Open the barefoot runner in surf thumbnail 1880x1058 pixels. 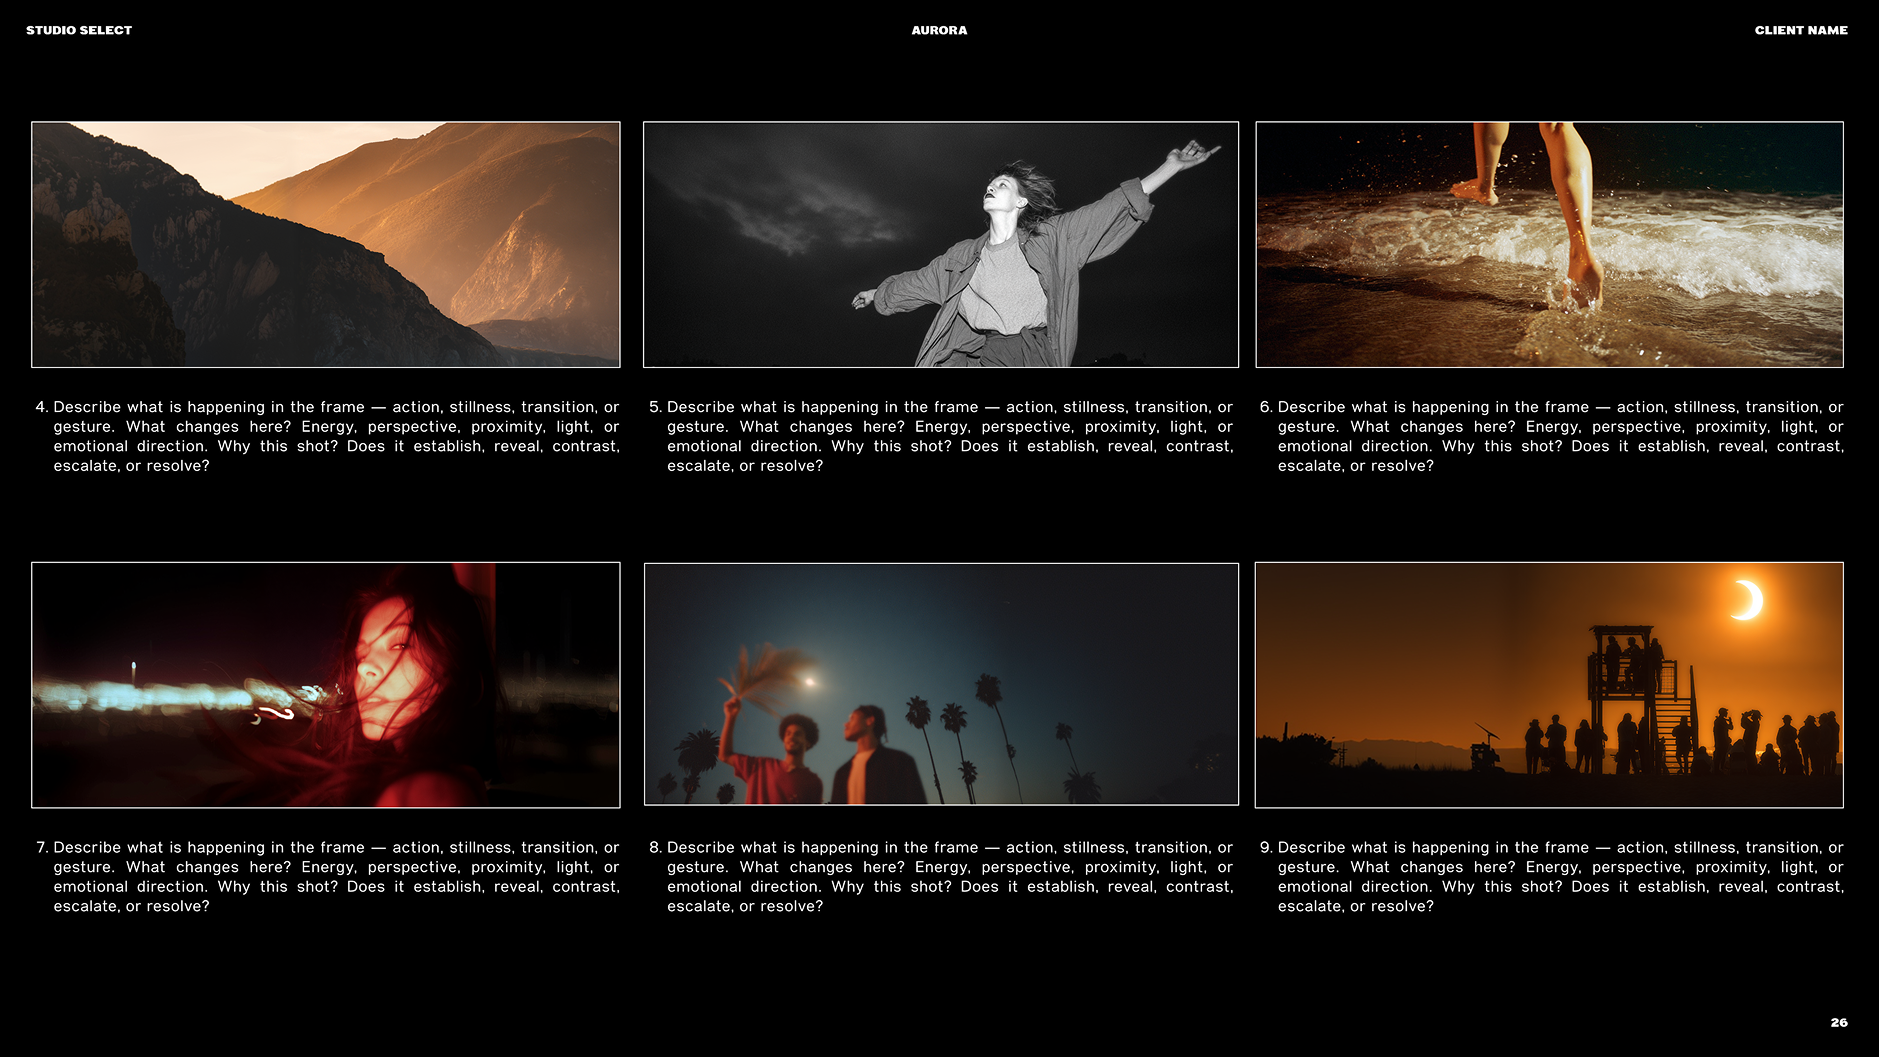pos(1550,244)
